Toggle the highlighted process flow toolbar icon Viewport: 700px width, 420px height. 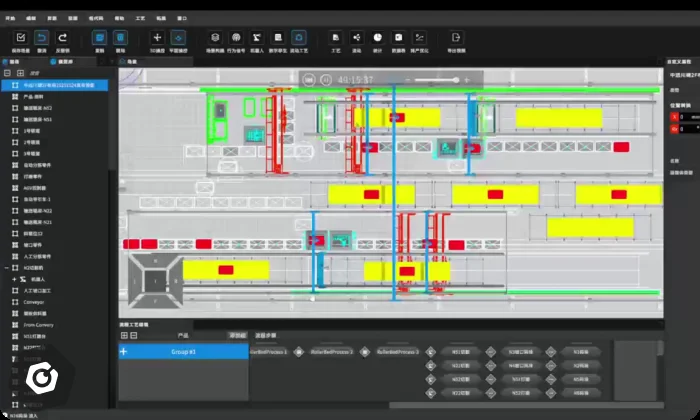299,38
